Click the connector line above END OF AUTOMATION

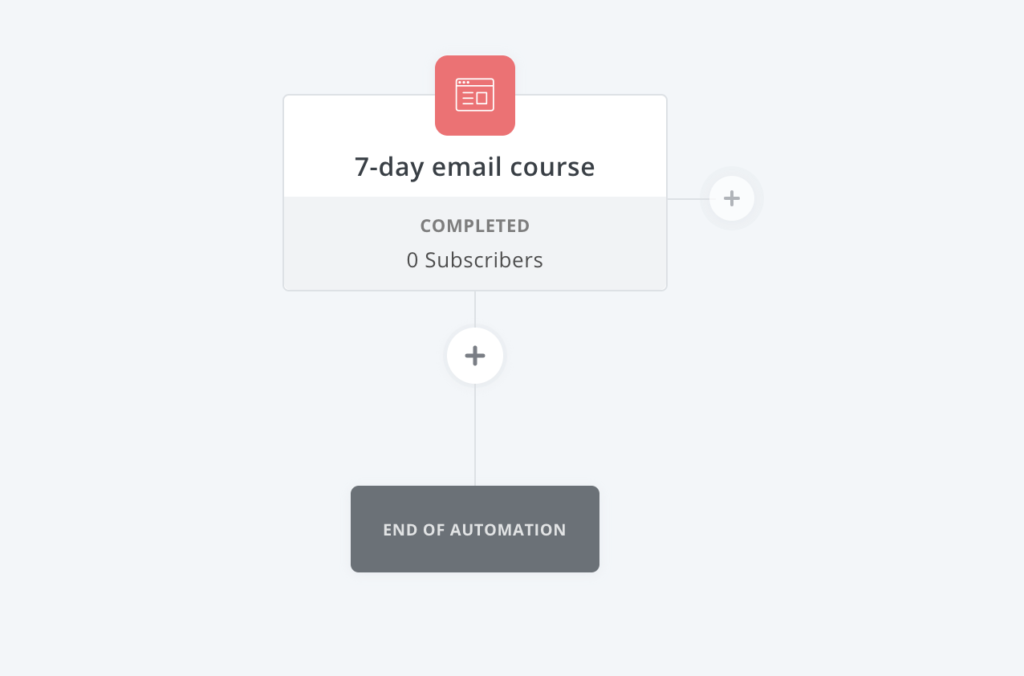475,434
